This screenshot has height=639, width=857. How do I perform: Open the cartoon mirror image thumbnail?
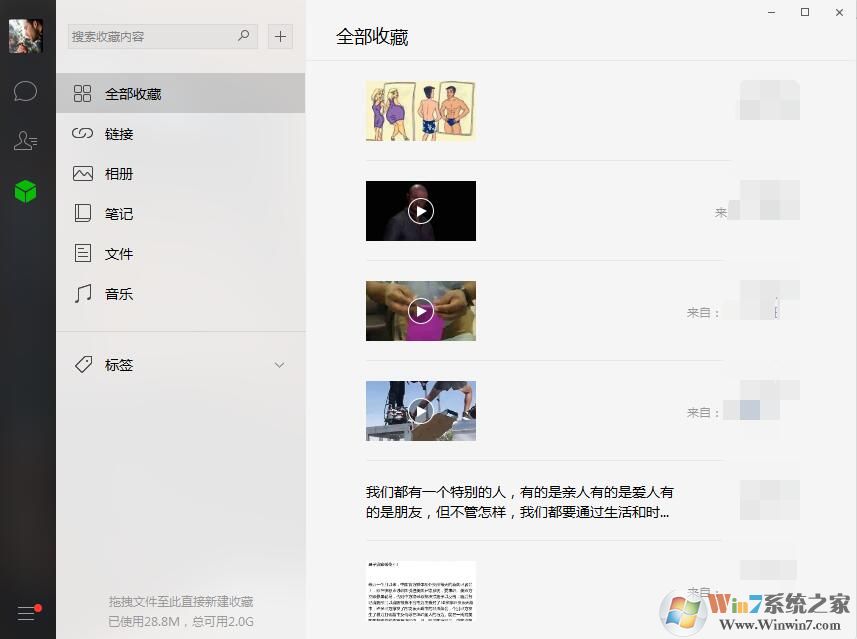point(420,111)
